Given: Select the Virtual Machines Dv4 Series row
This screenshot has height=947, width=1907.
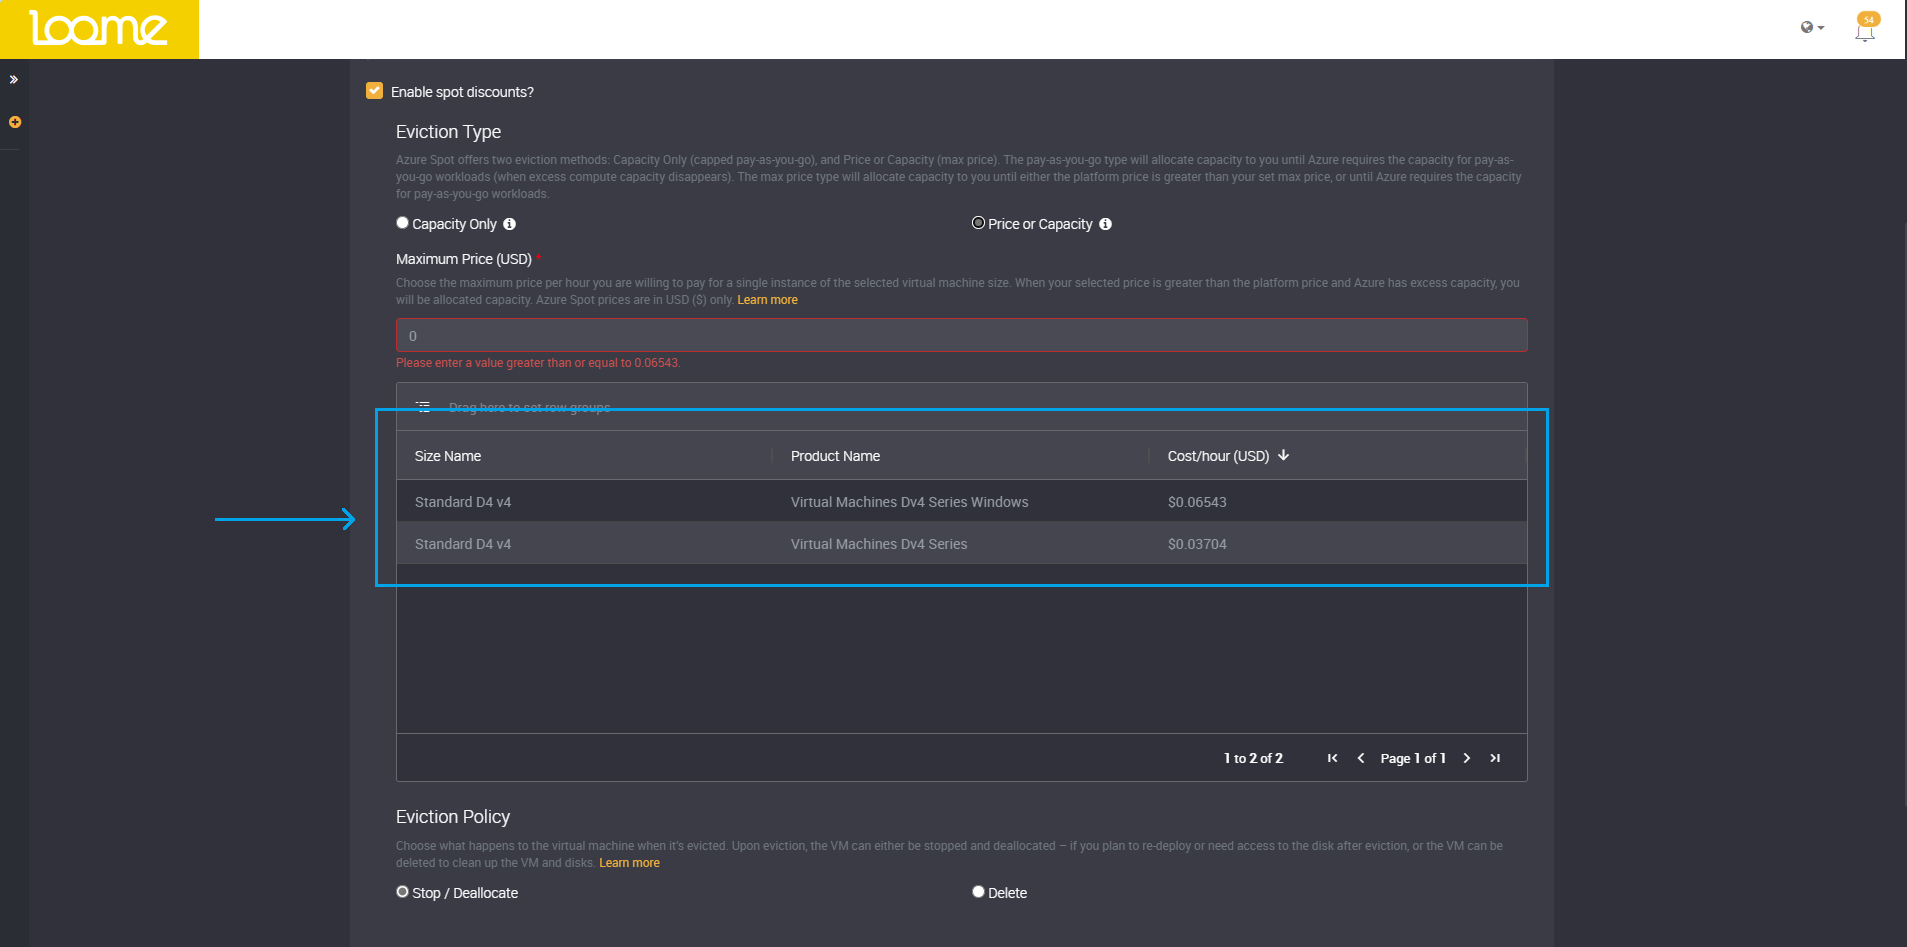Looking at the screenshot, I should pyautogui.click(x=961, y=543).
